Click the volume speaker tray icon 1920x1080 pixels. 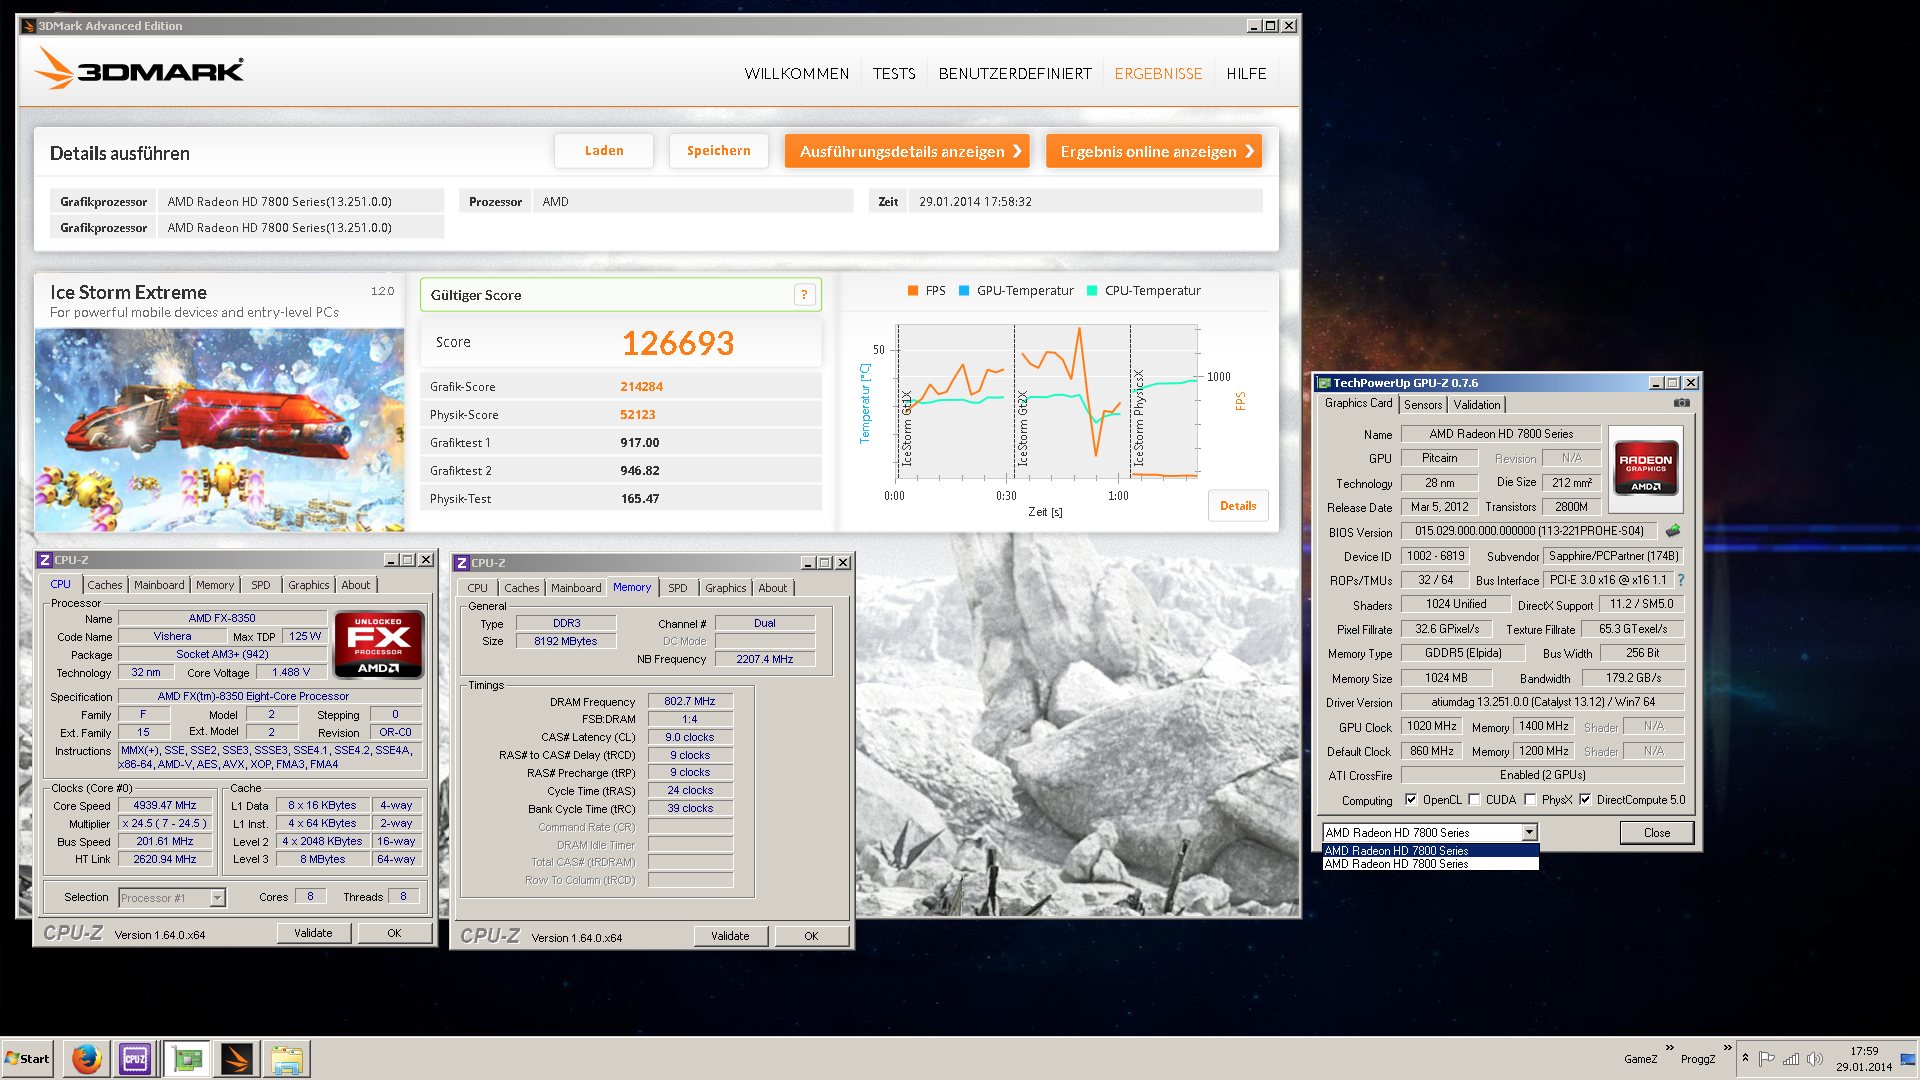pos(1815,1059)
